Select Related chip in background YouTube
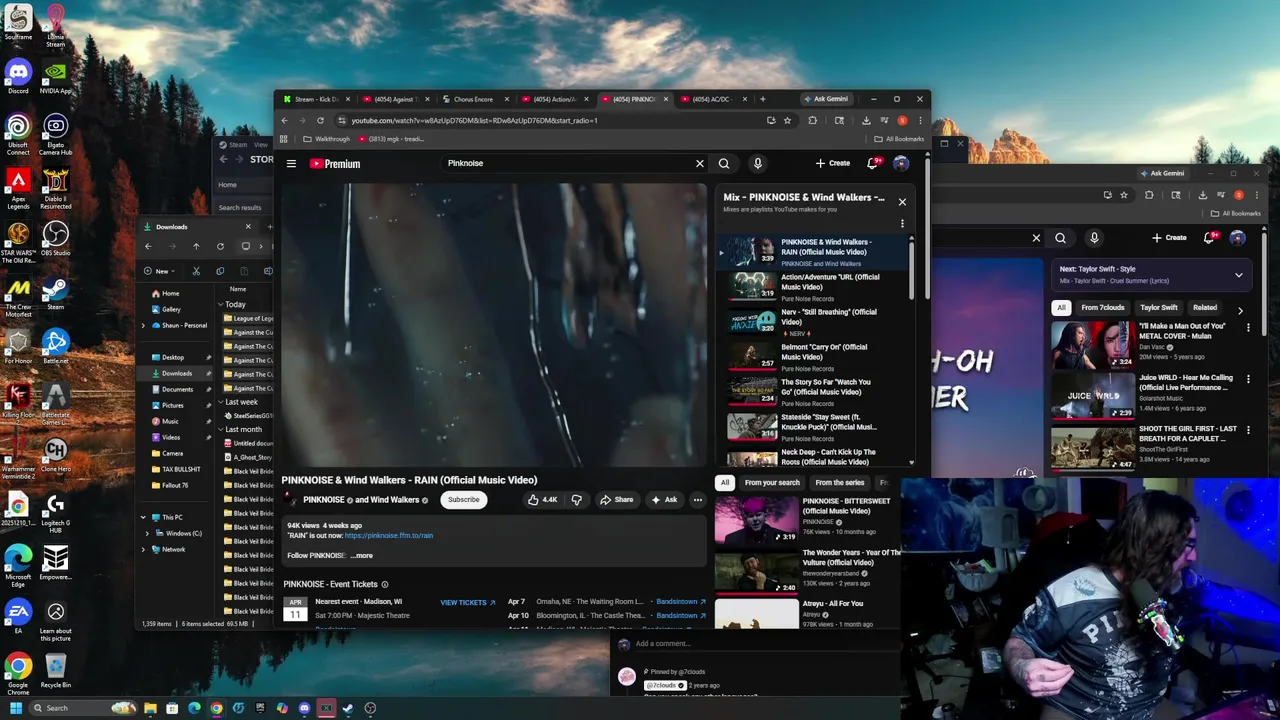Image resolution: width=1280 pixels, height=720 pixels. click(x=1205, y=308)
